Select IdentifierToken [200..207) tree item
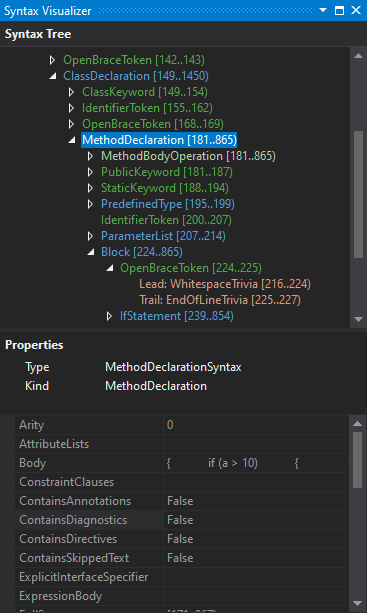 pos(166,220)
